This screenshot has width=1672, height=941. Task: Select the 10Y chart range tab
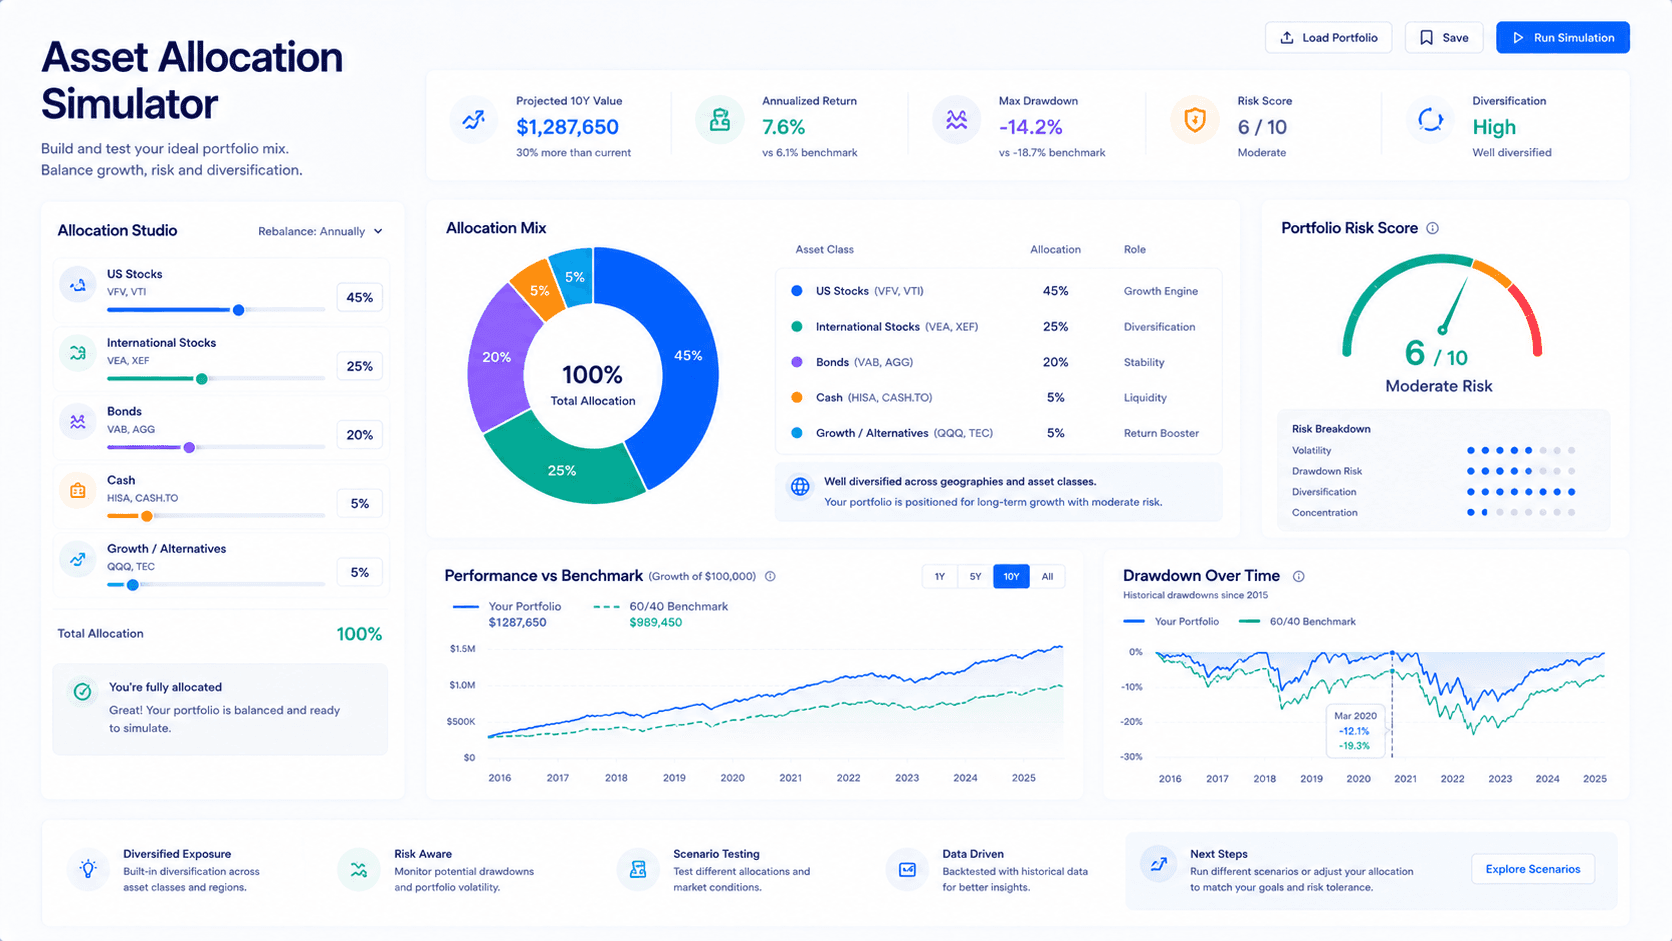point(1011,576)
